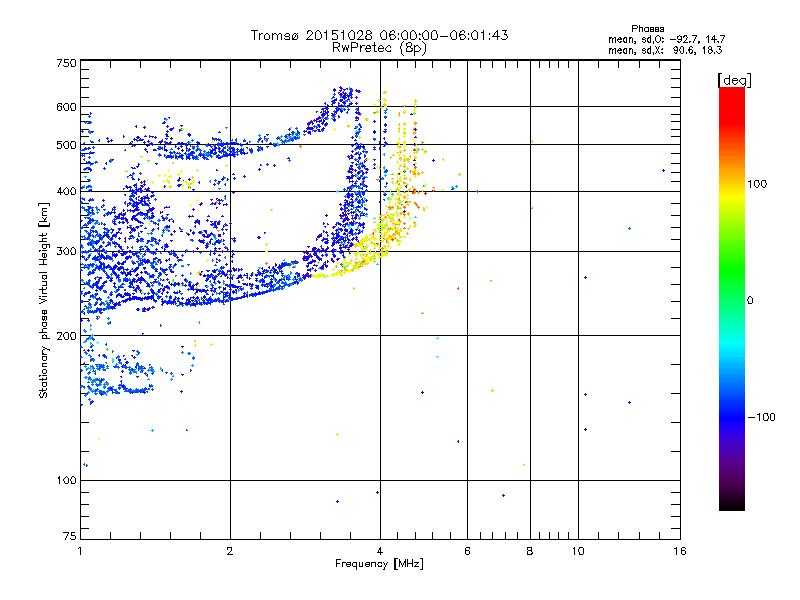Click the x-axis label '2'
This screenshot has width=800, height=600.
(230, 551)
